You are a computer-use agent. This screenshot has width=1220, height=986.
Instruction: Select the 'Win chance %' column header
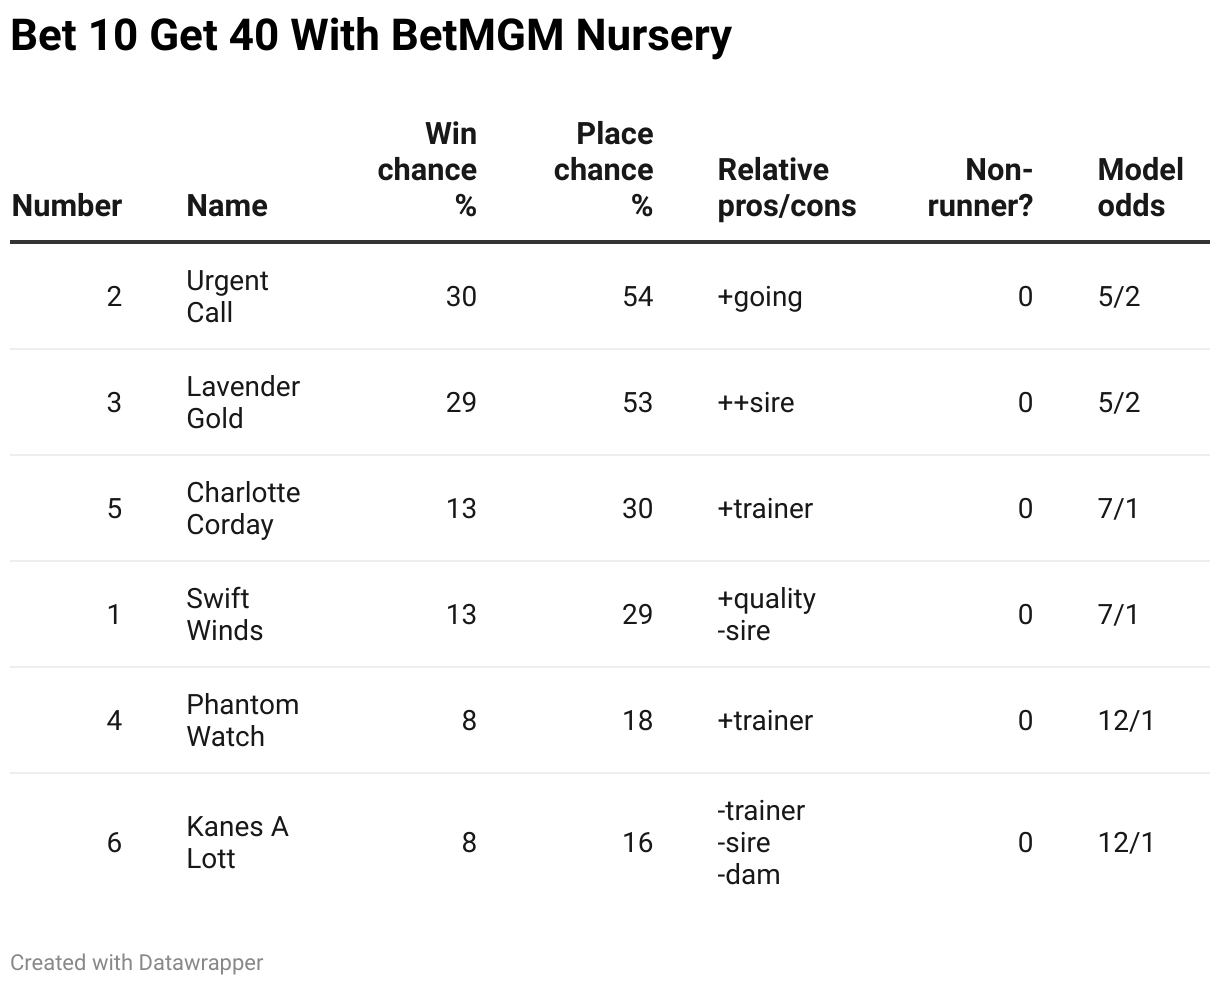pyautogui.click(x=427, y=169)
